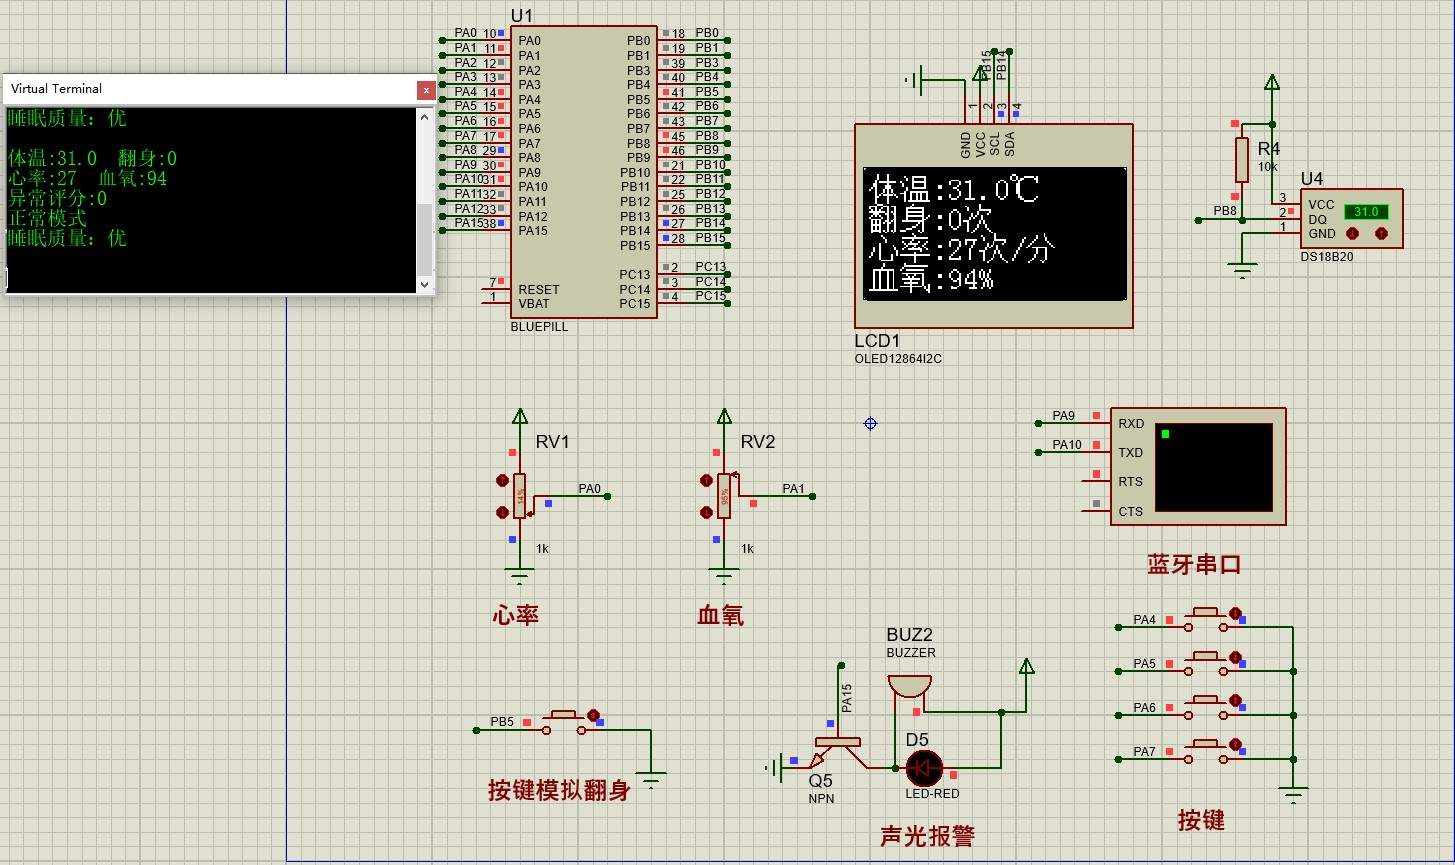Viewport: 1455px width, 865px height.
Task: Click the 正常模式 line in Virtual Terminal
Action: coord(47,219)
